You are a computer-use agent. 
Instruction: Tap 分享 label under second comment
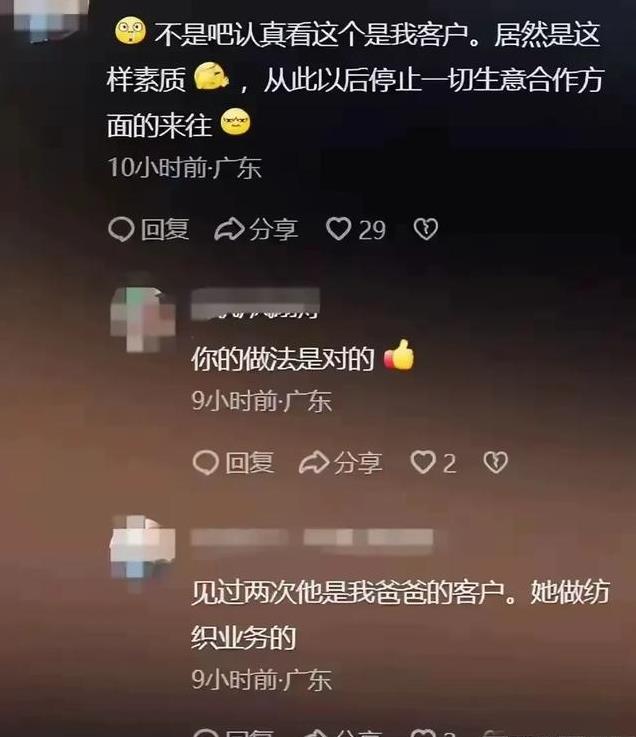click(x=359, y=463)
